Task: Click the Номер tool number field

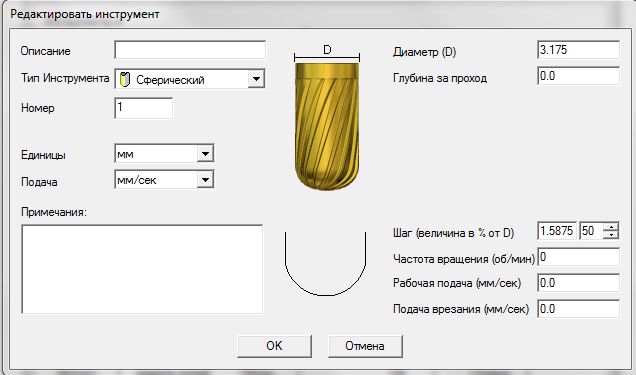Action: pyautogui.click(x=144, y=108)
